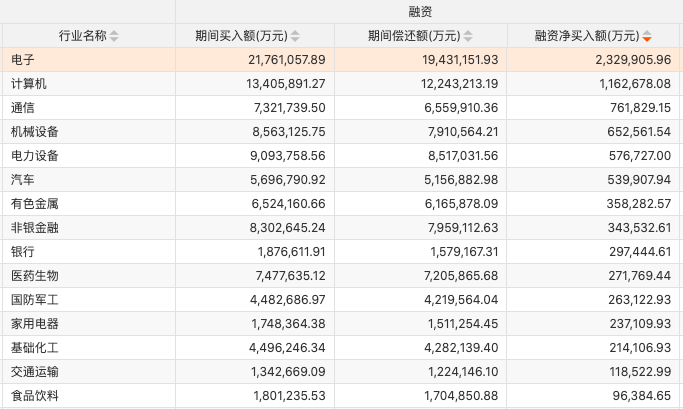The image size is (683, 409).
Task: Click 电子 net buy value 2,329,905.96
Action: coord(623,60)
